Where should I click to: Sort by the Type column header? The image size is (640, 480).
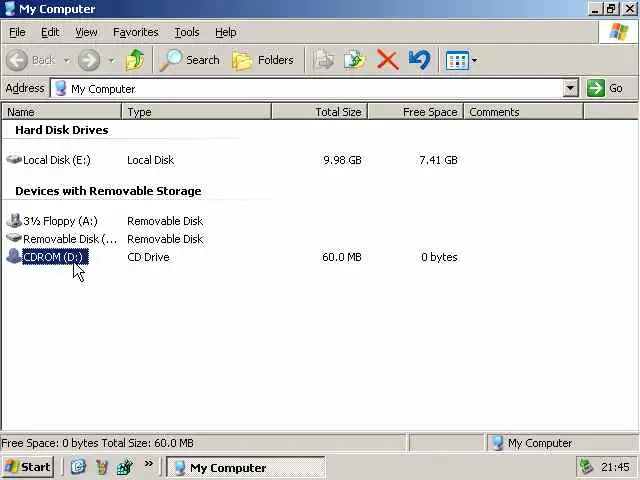click(197, 112)
